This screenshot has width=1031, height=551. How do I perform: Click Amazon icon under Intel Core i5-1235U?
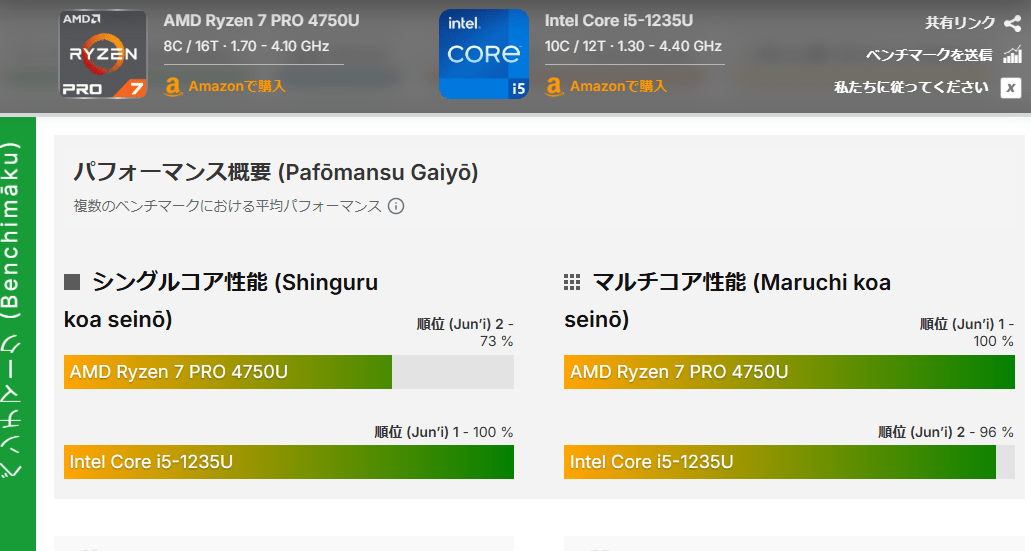click(x=554, y=87)
